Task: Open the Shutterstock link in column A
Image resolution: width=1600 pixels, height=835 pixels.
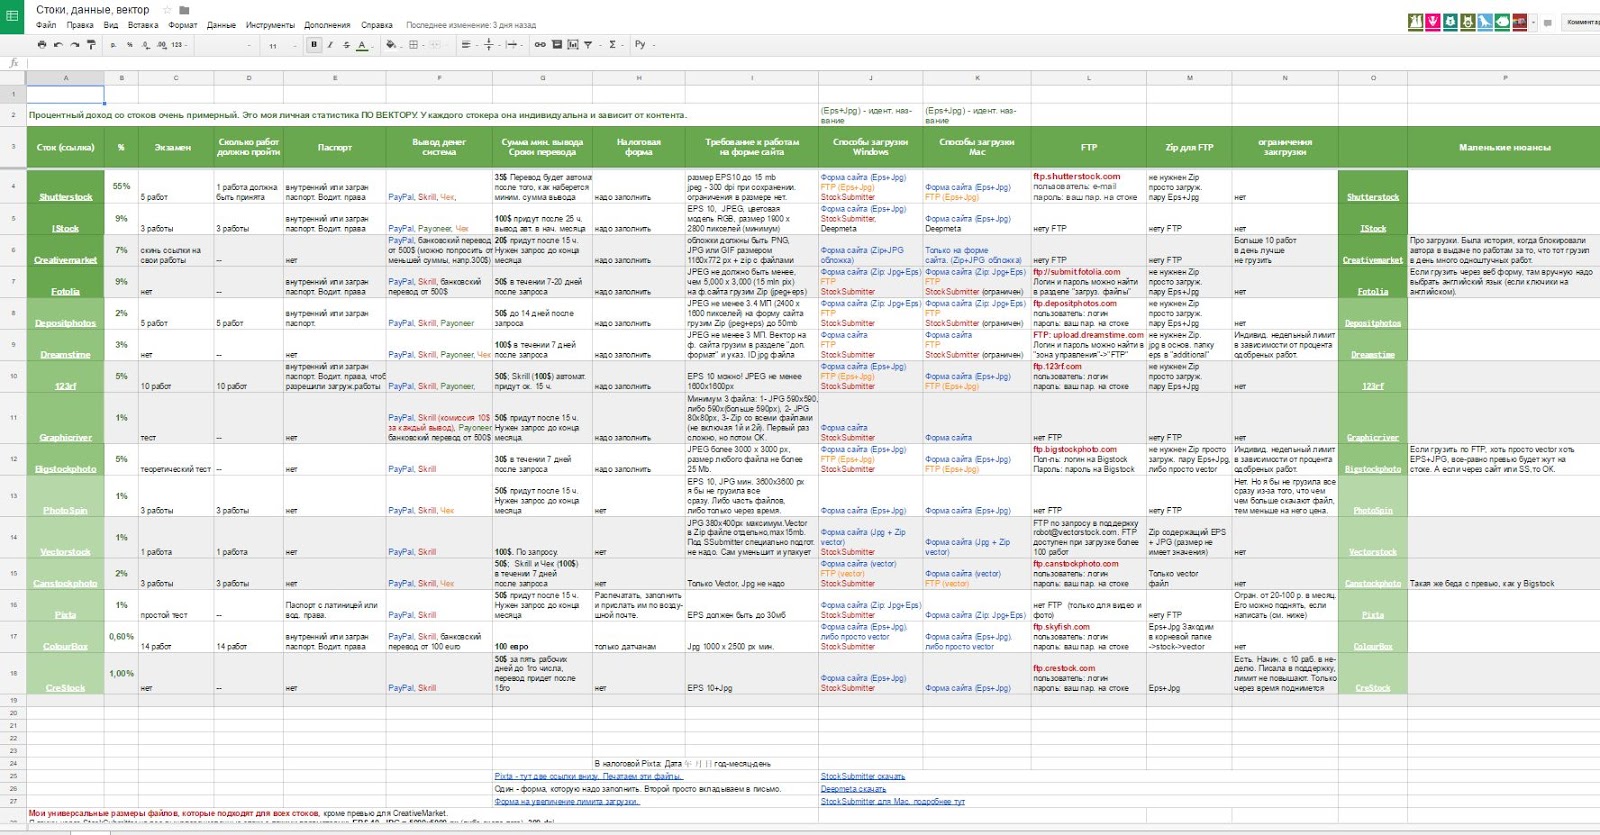Action: [66, 197]
